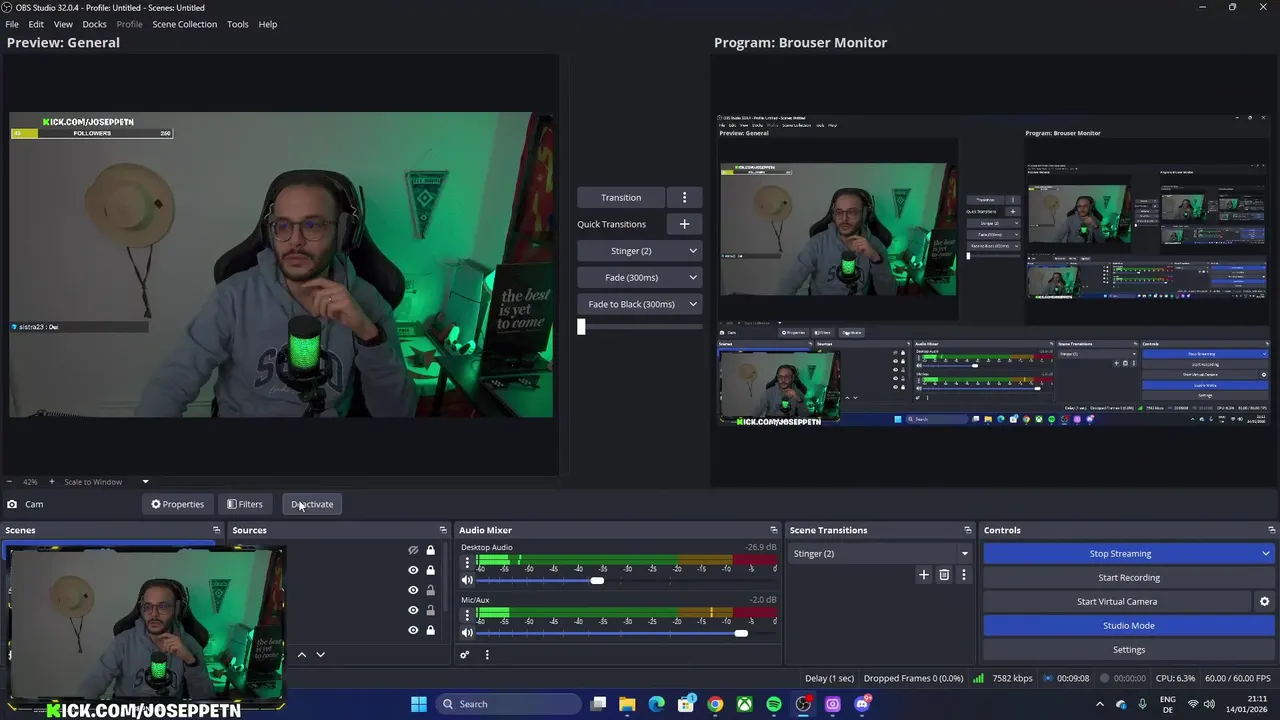Float the Controls dock panel
The image size is (1280, 720).
pos(1271,530)
